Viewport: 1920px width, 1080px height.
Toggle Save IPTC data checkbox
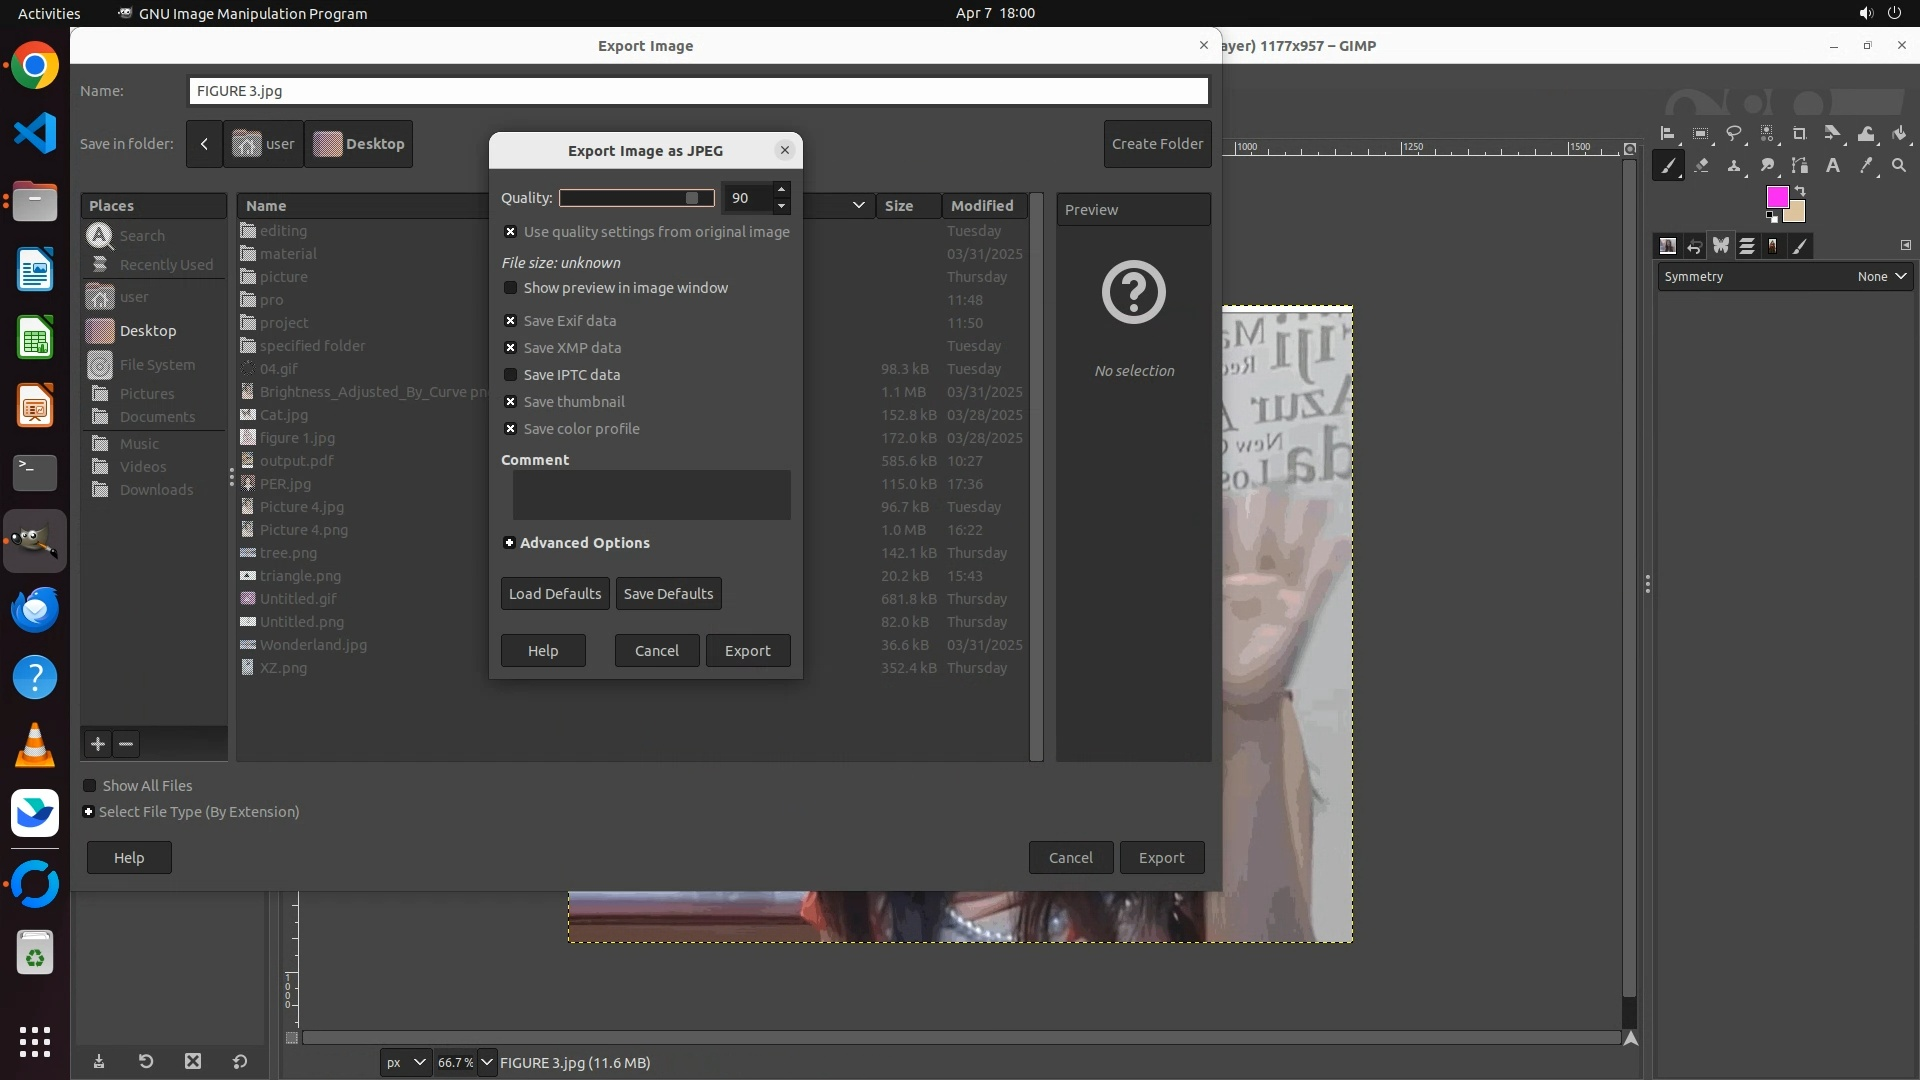click(x=511, y=375)
